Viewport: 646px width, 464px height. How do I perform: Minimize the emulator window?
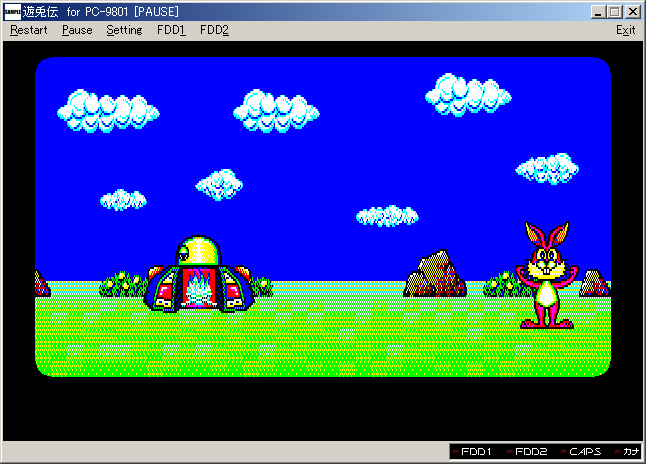[599, 12]
